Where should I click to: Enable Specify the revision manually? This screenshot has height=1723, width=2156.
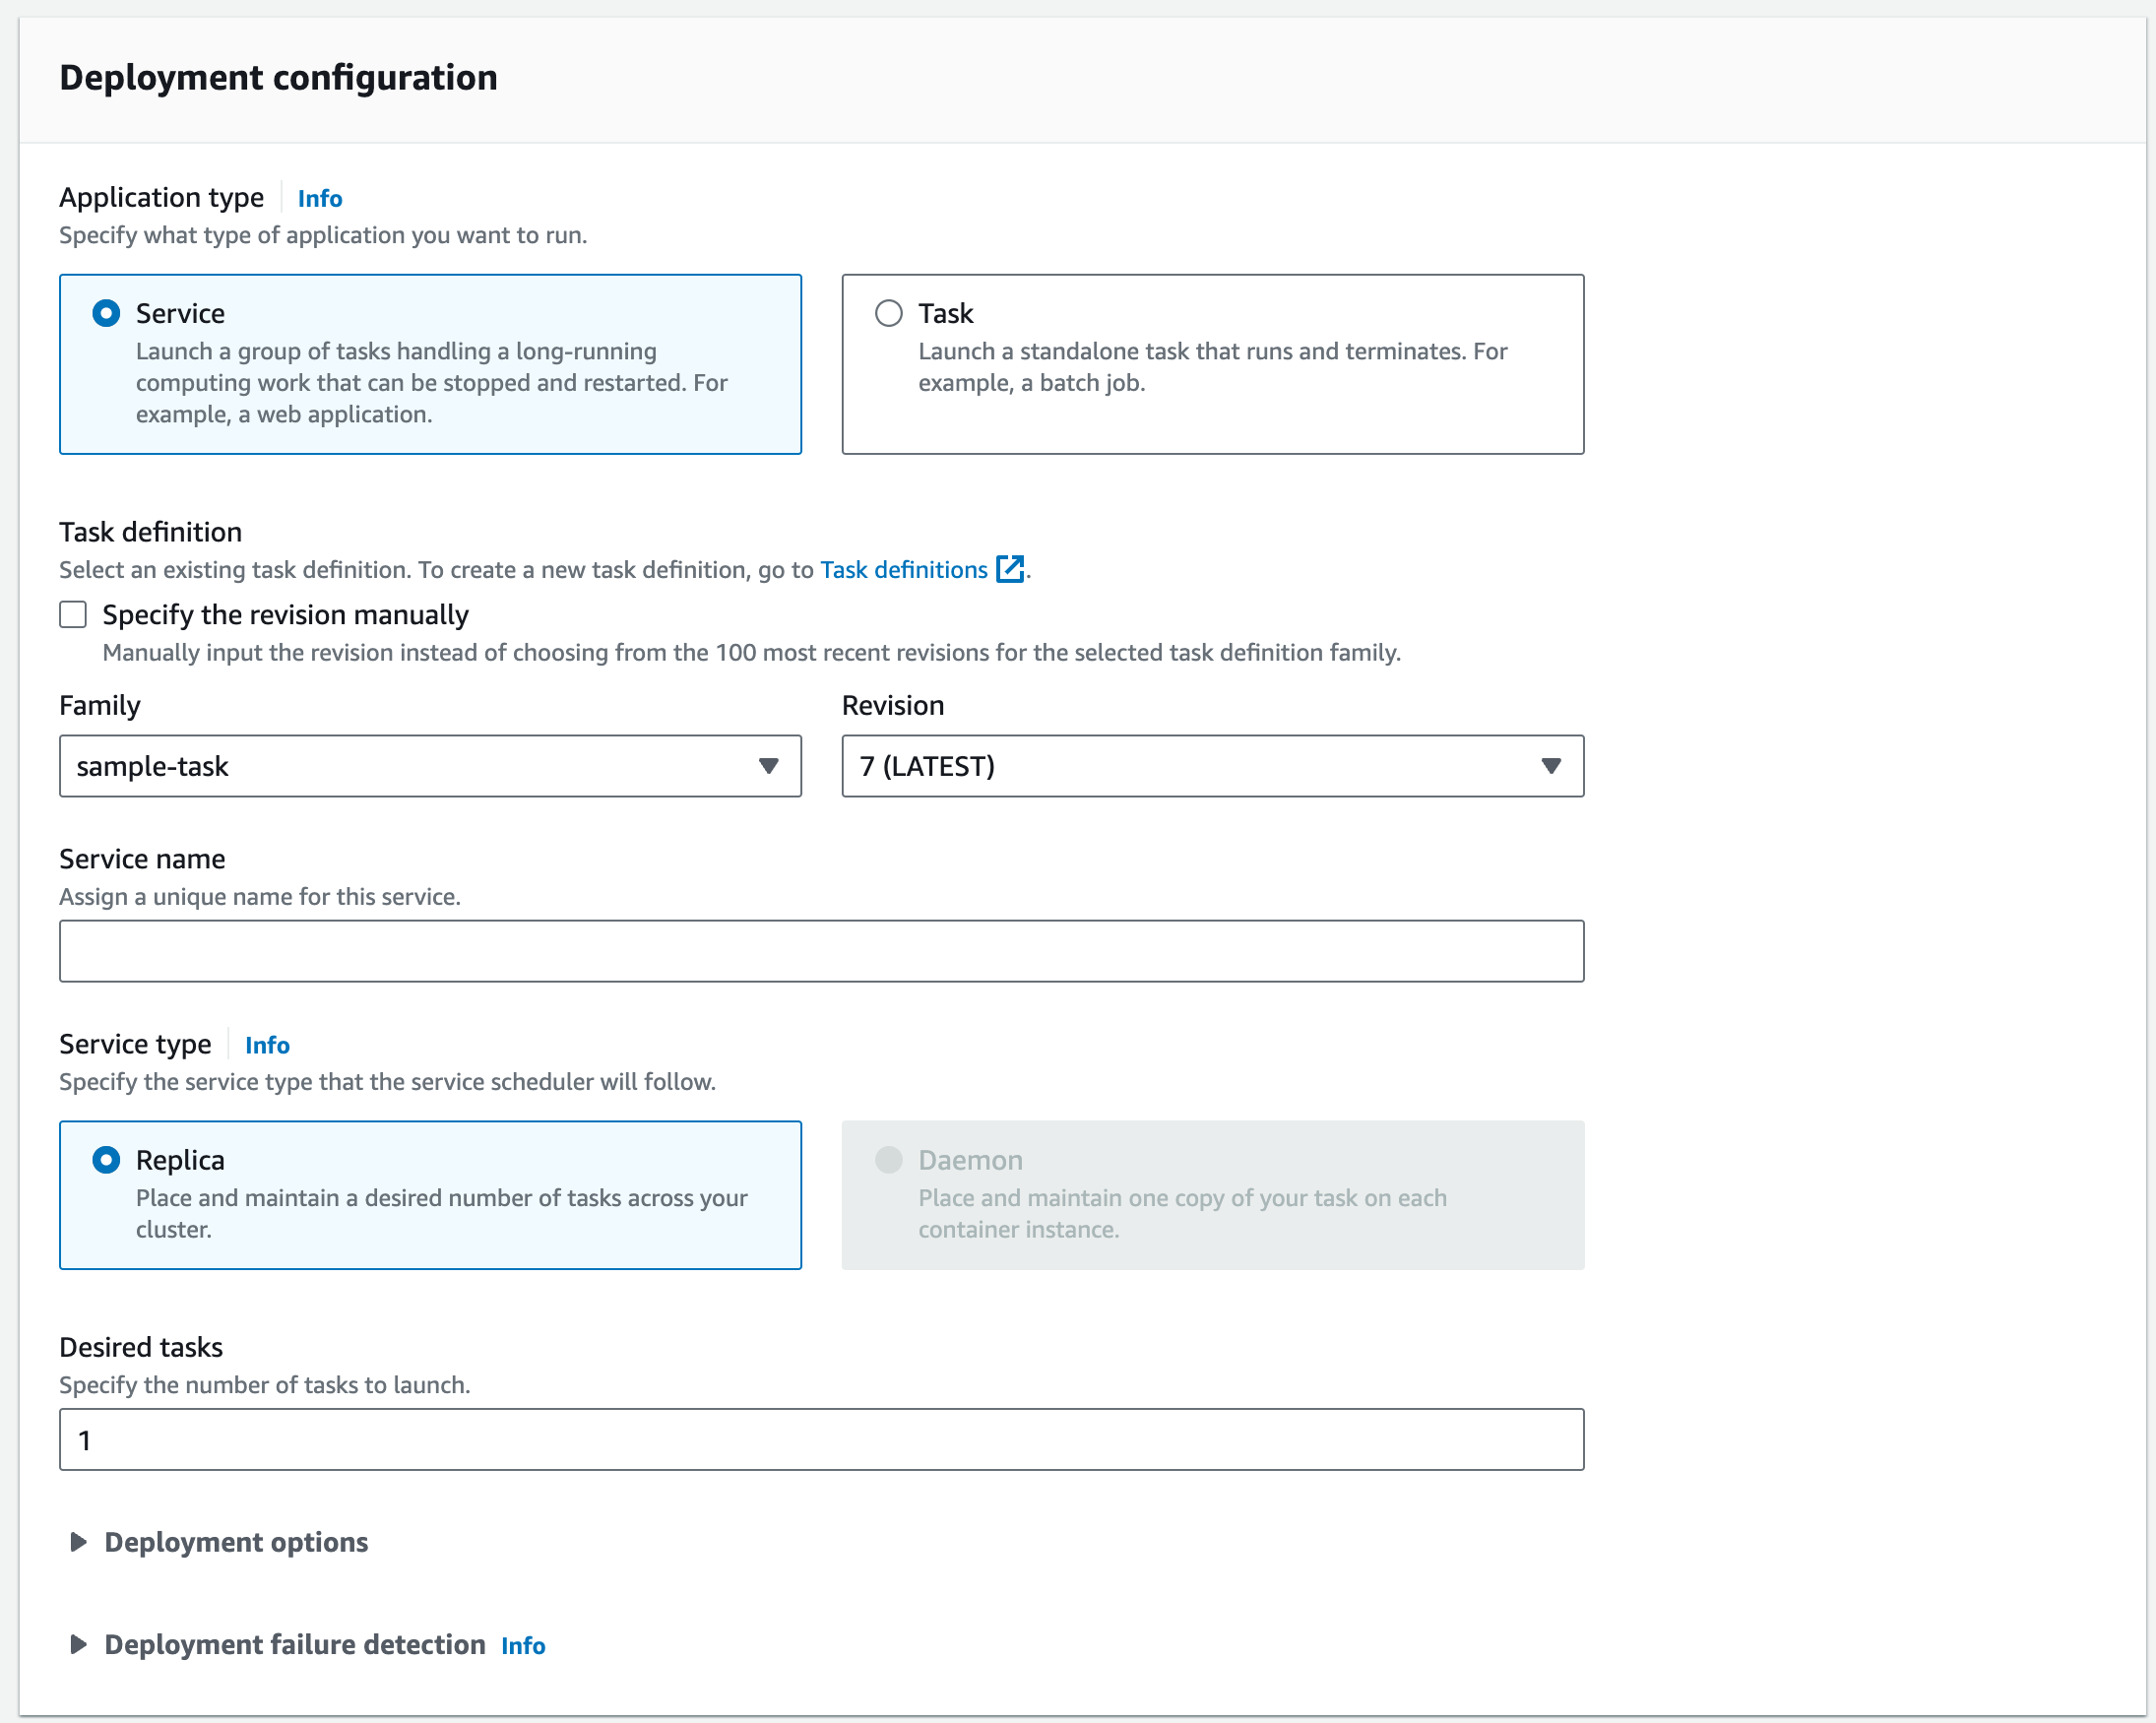pyautogui.click(x=73, y=614)
